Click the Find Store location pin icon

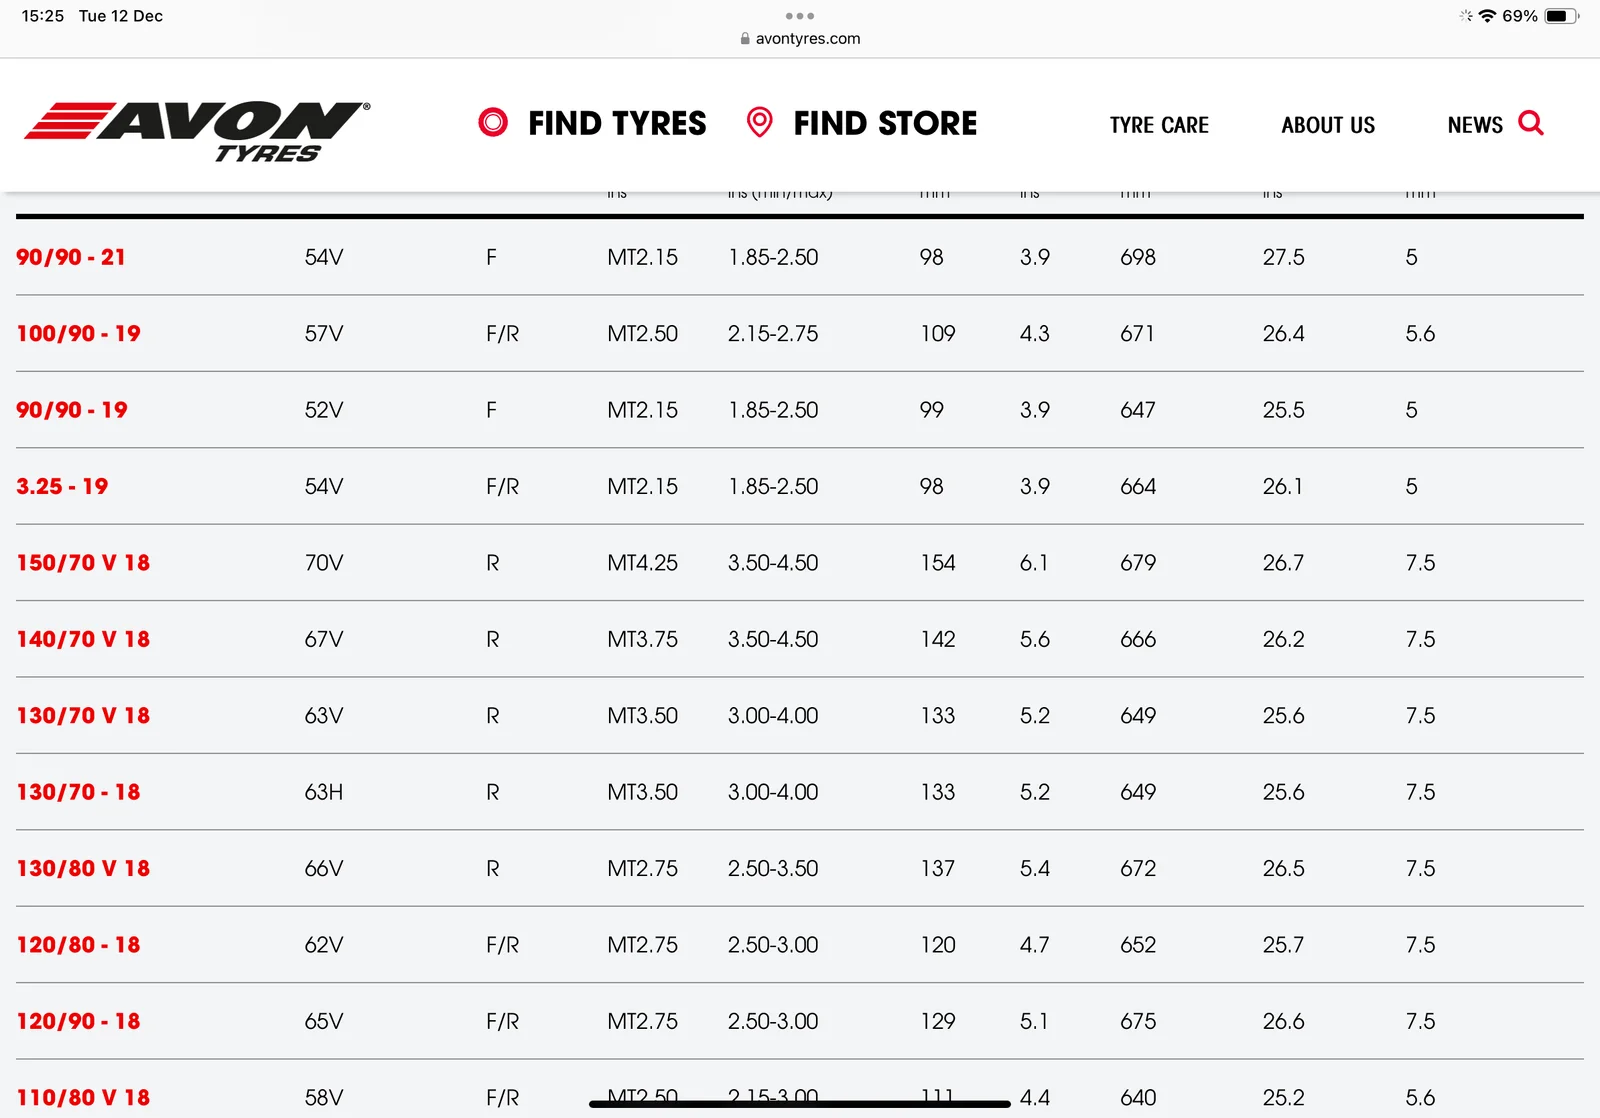[760, 122]
